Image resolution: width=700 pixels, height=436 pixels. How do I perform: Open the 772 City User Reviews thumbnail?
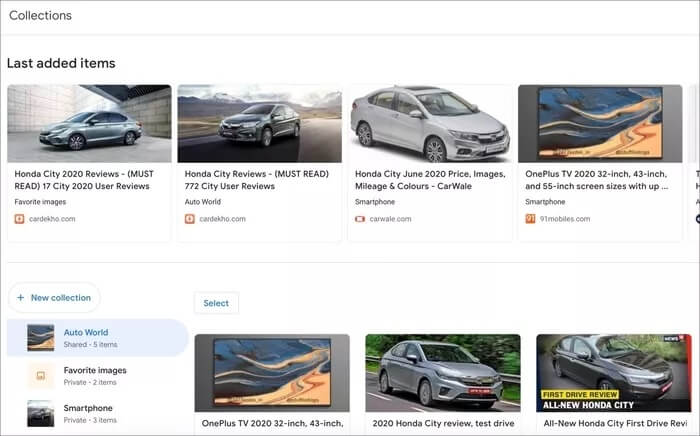point(259,124)
